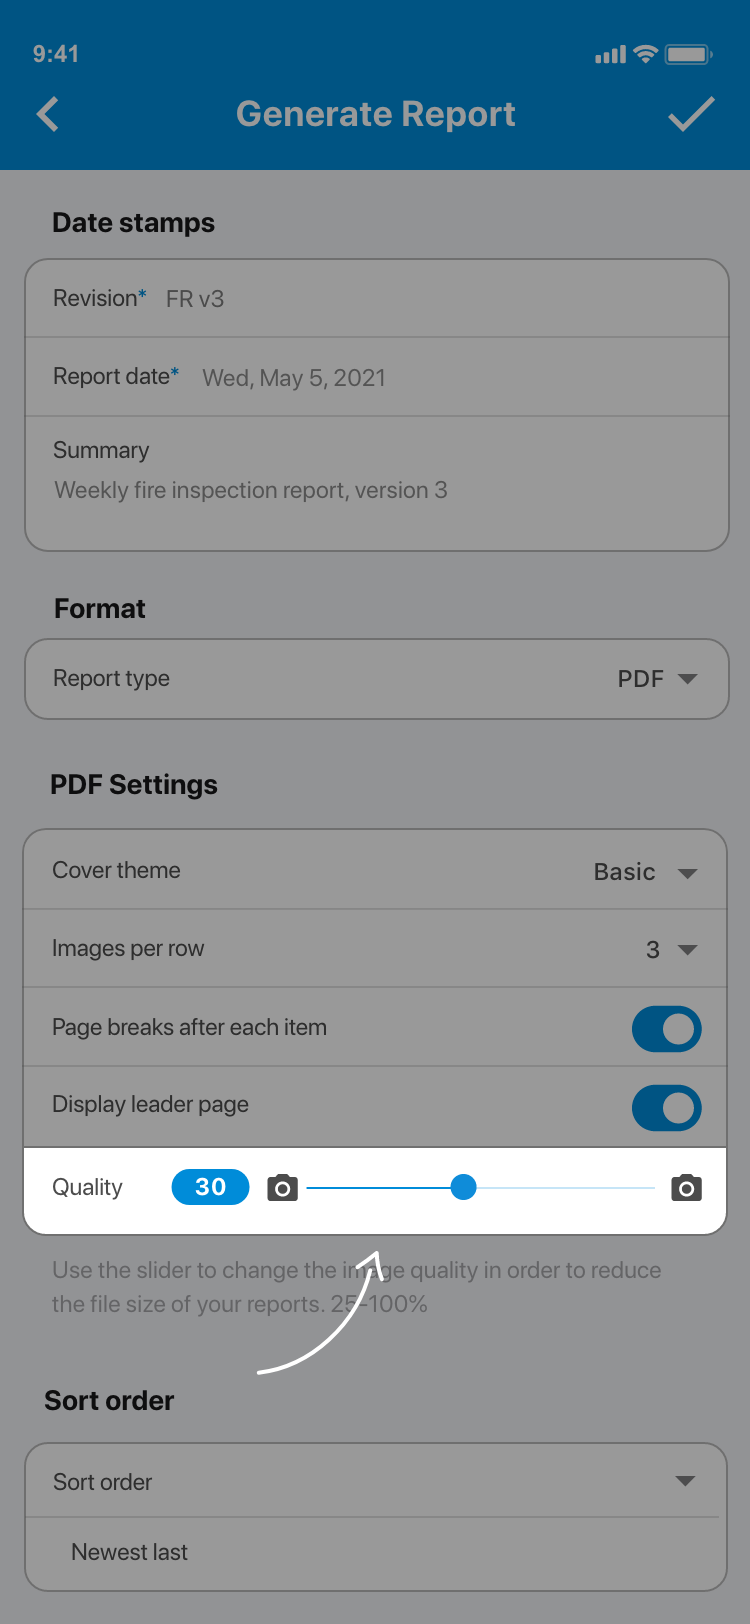Open the Images per row dropdown
The width and height of the screenshot is (750, 1624).
click(x=671, y=949)
